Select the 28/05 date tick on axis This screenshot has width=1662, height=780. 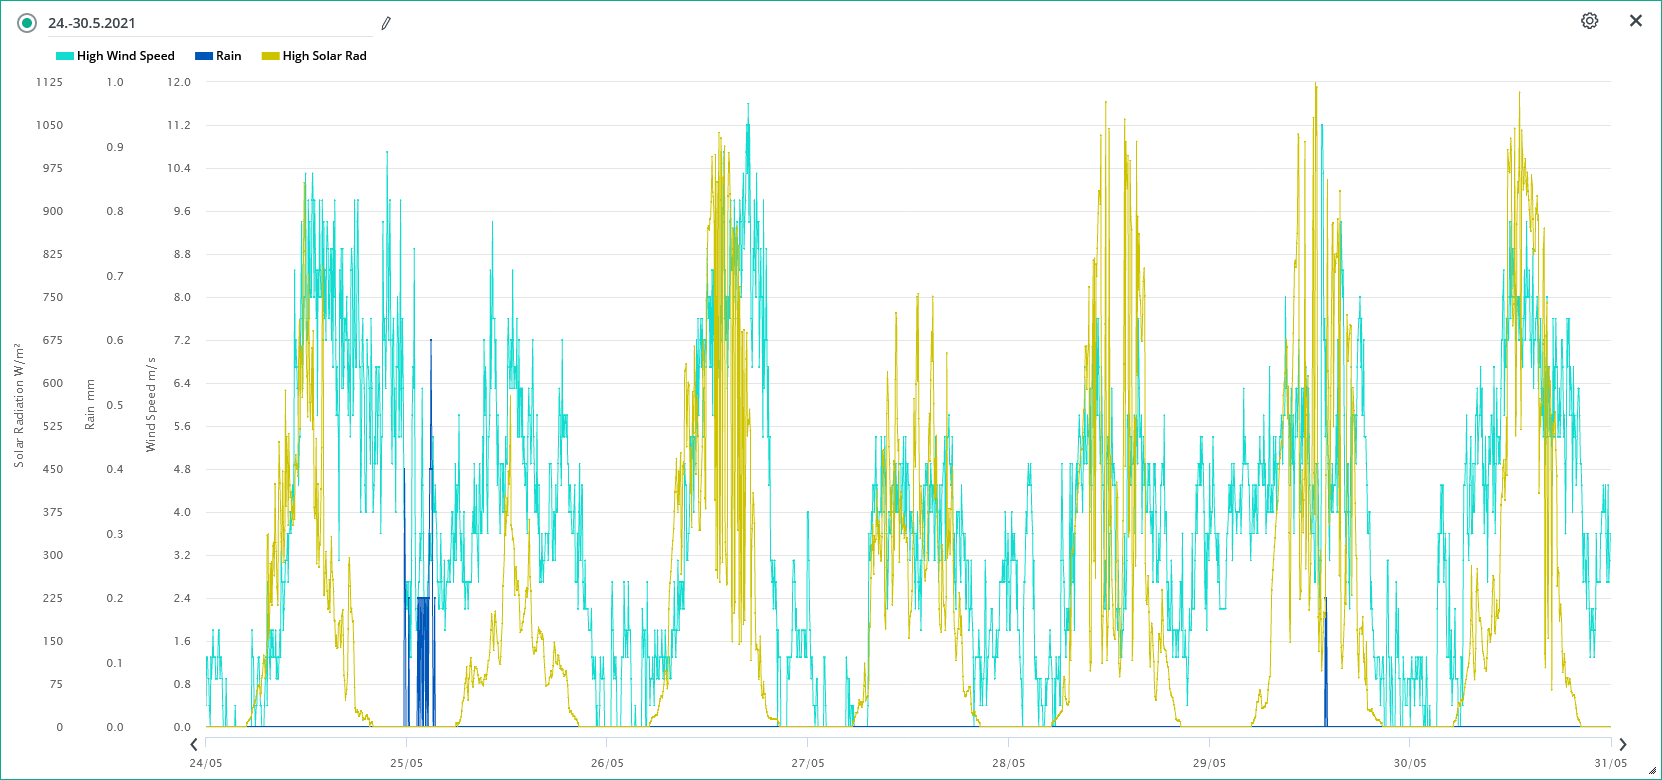coord(1008,763)
